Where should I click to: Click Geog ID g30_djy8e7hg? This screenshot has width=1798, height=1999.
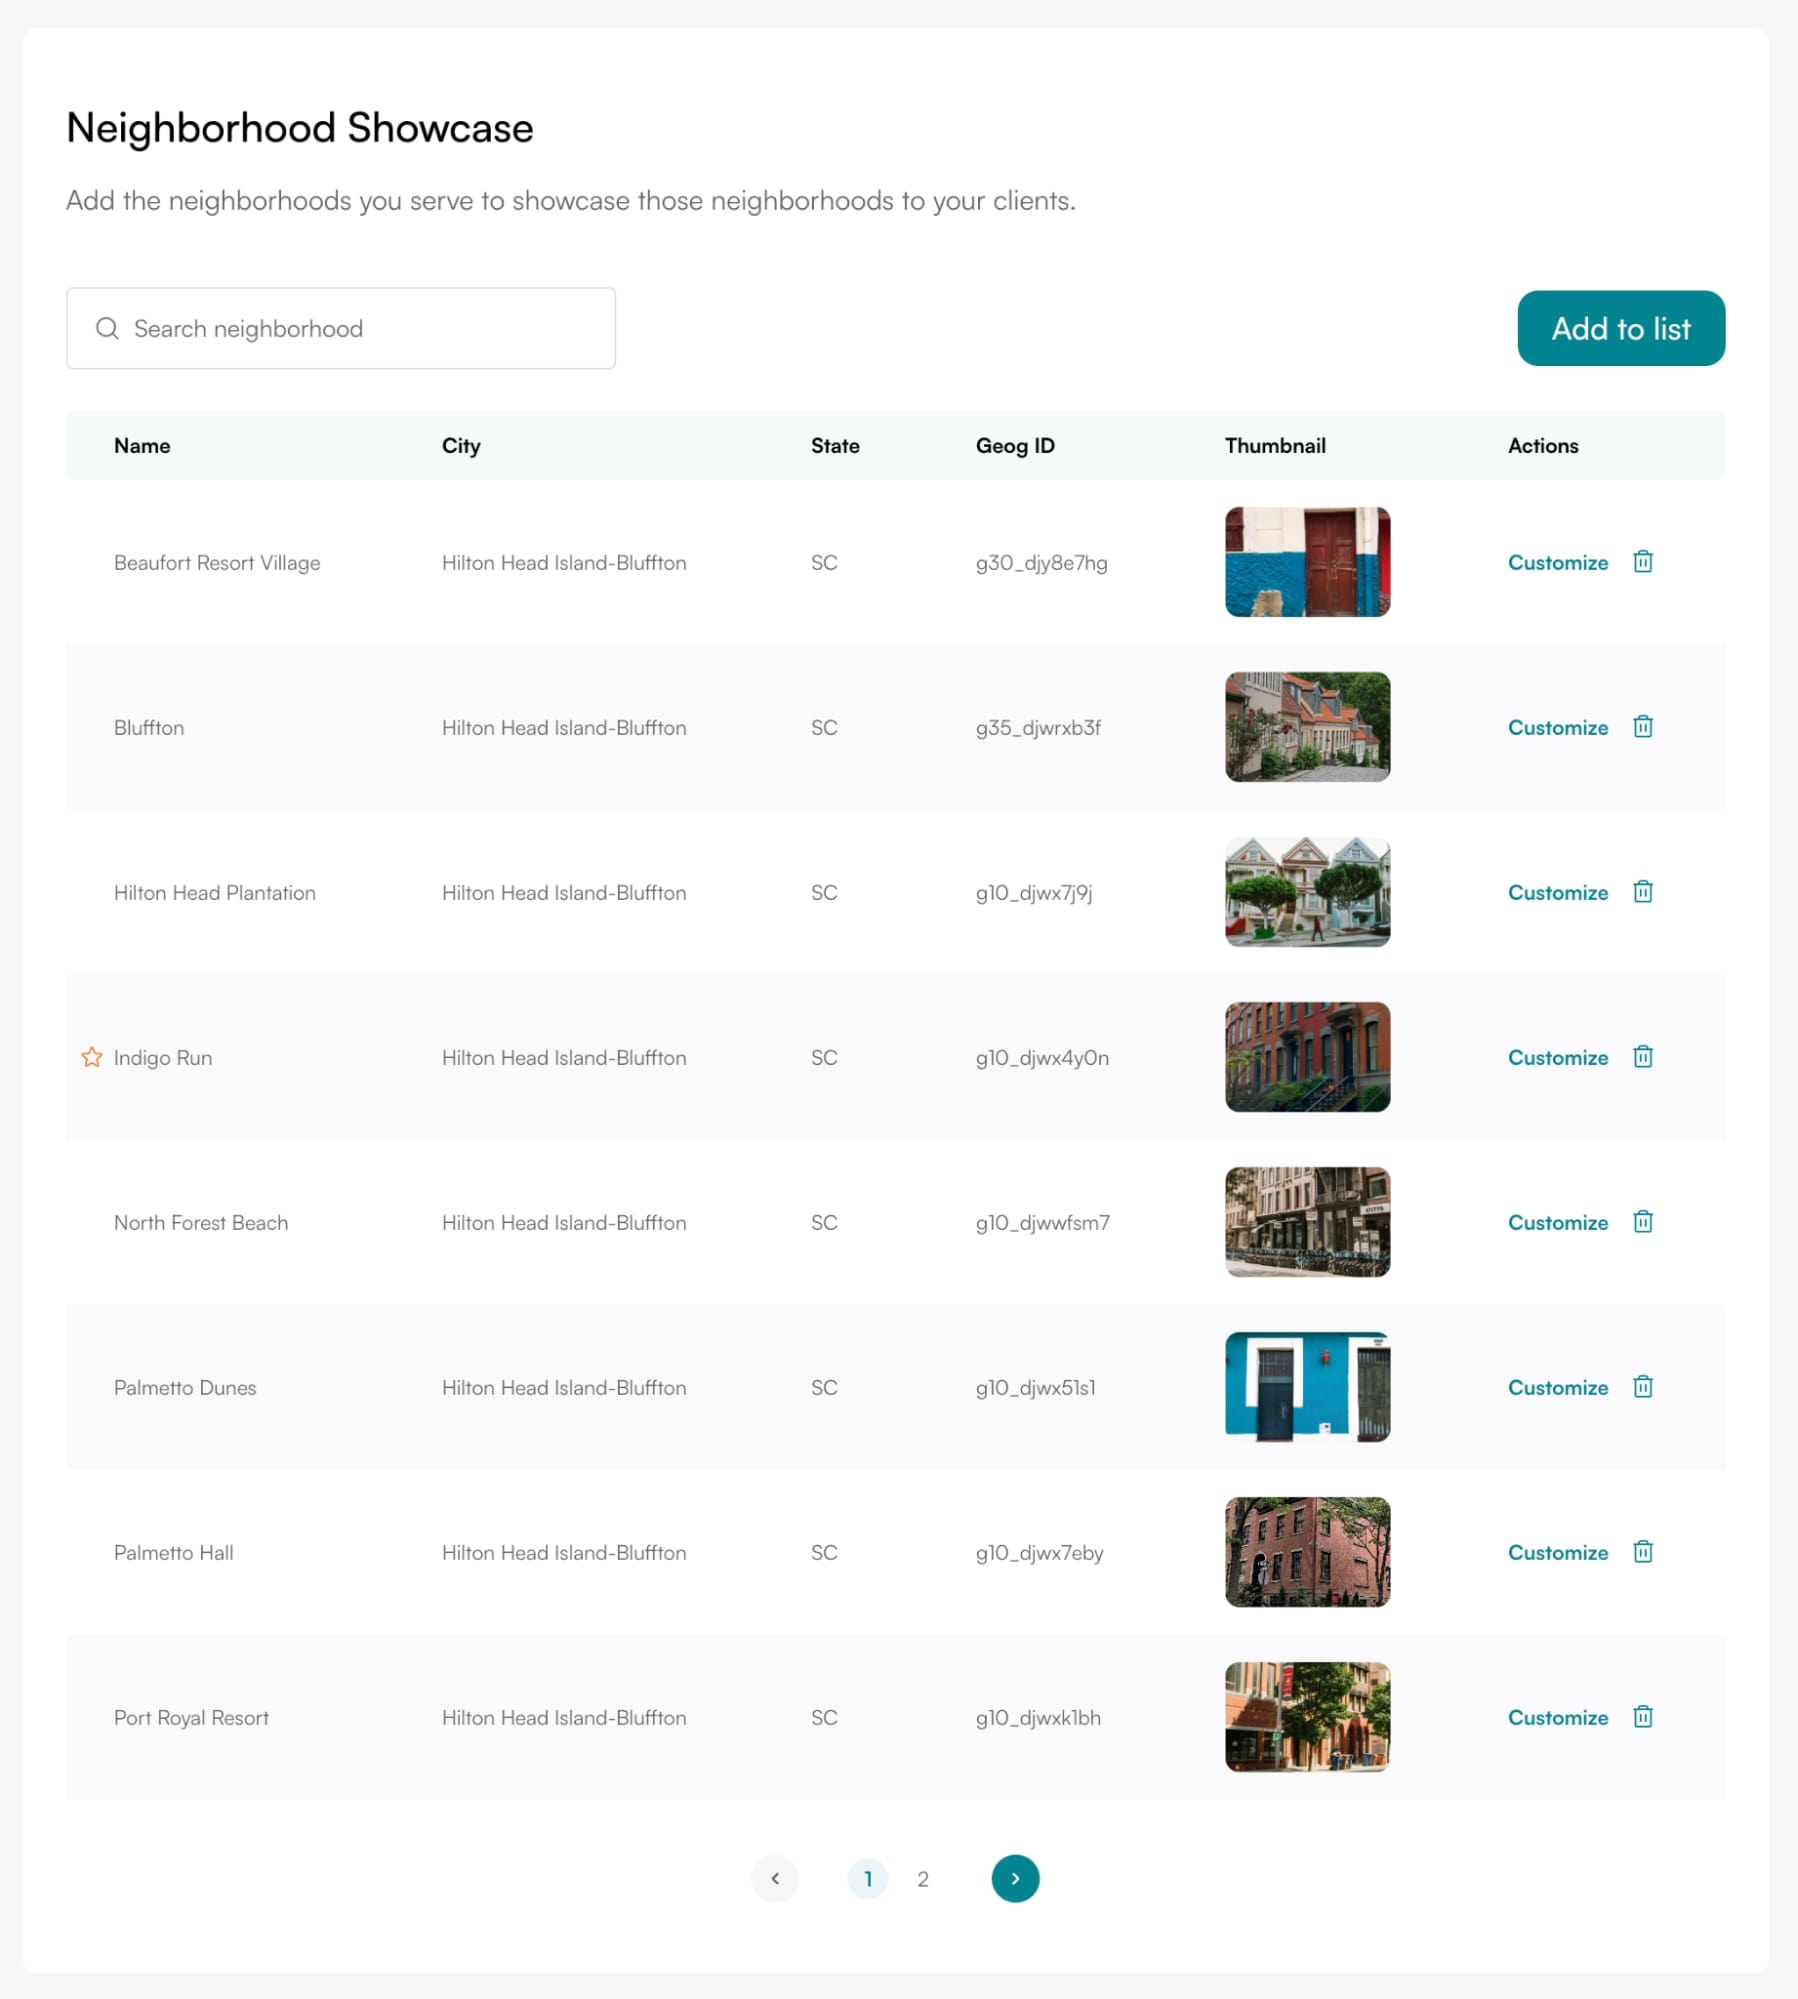[x=1042, y=563]
